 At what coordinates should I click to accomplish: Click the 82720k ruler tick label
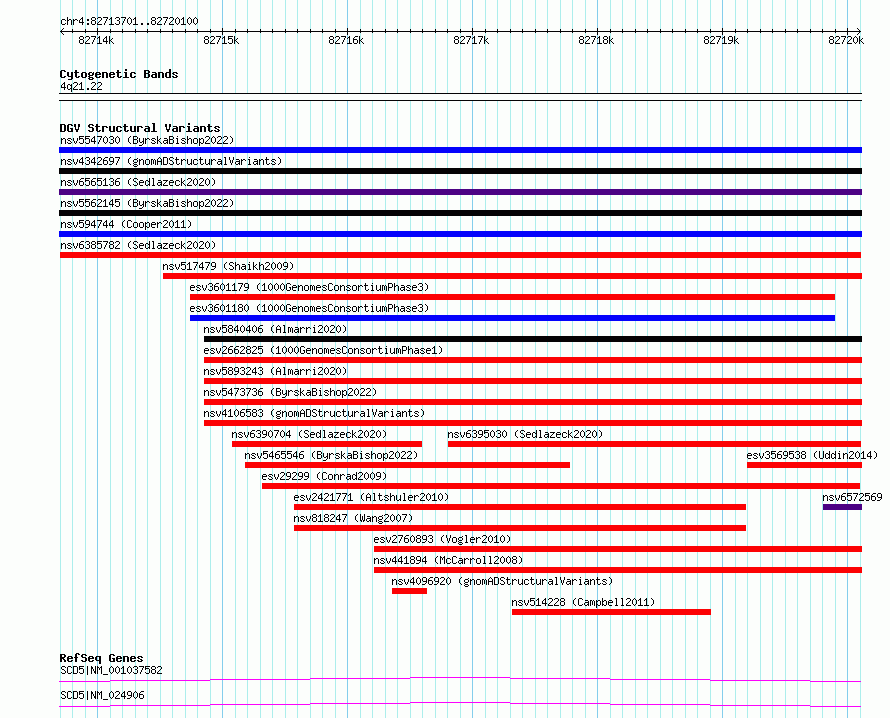tap(846, 40)
